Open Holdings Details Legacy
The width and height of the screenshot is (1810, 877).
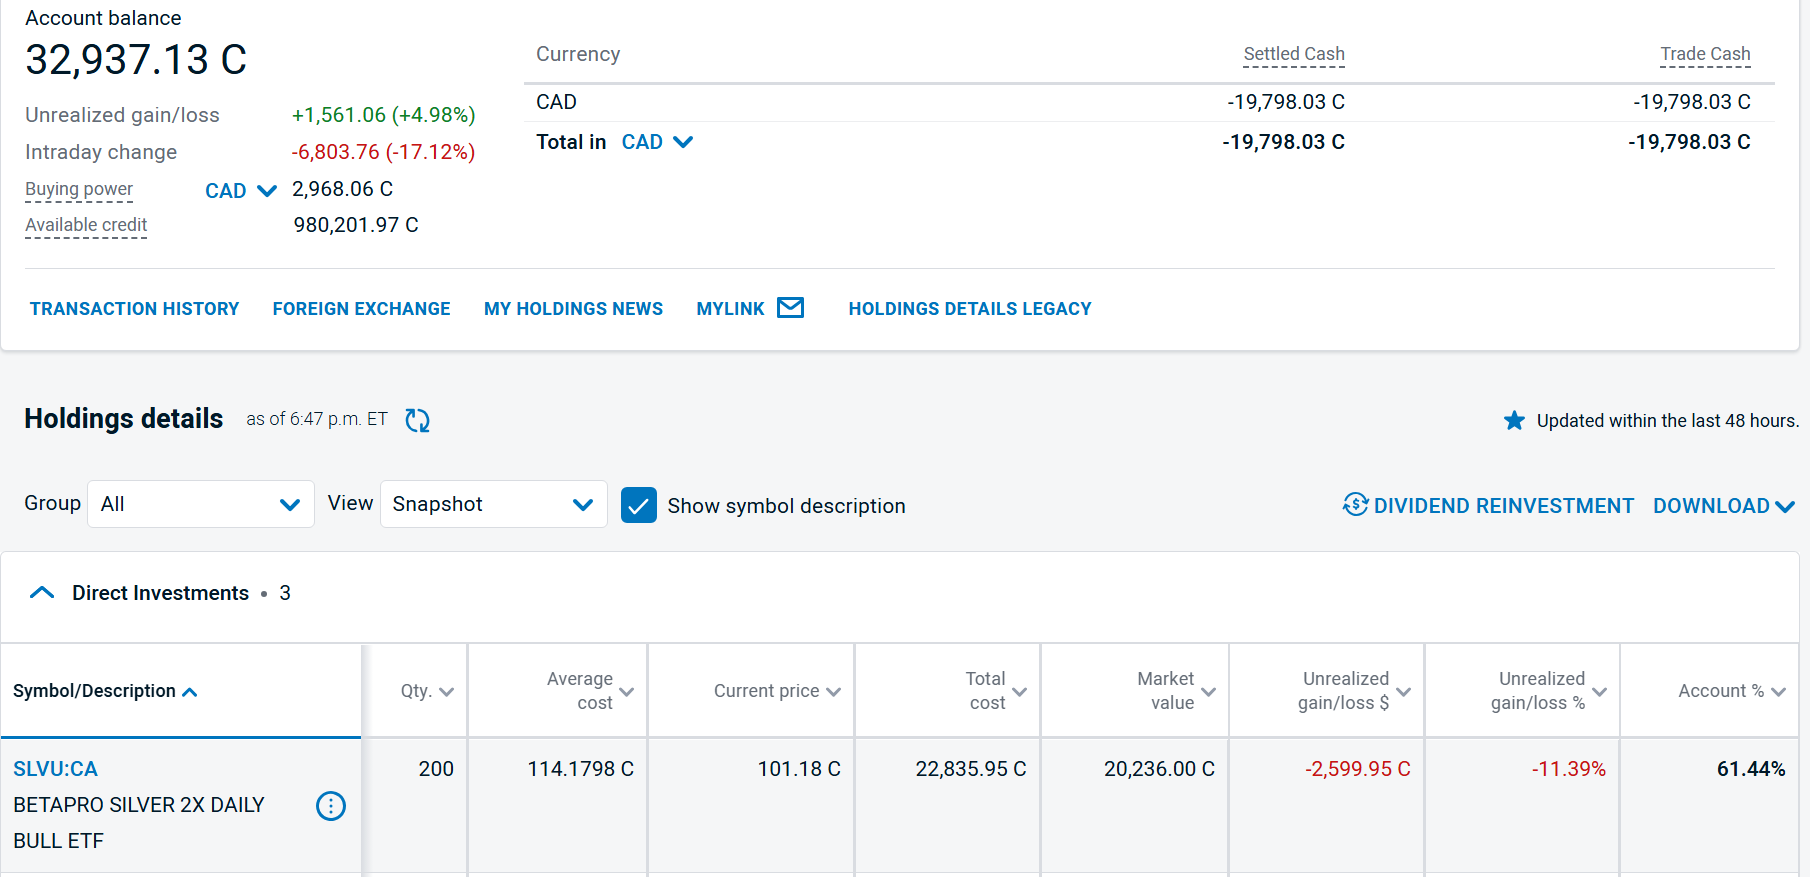click(x=970, y=309)
